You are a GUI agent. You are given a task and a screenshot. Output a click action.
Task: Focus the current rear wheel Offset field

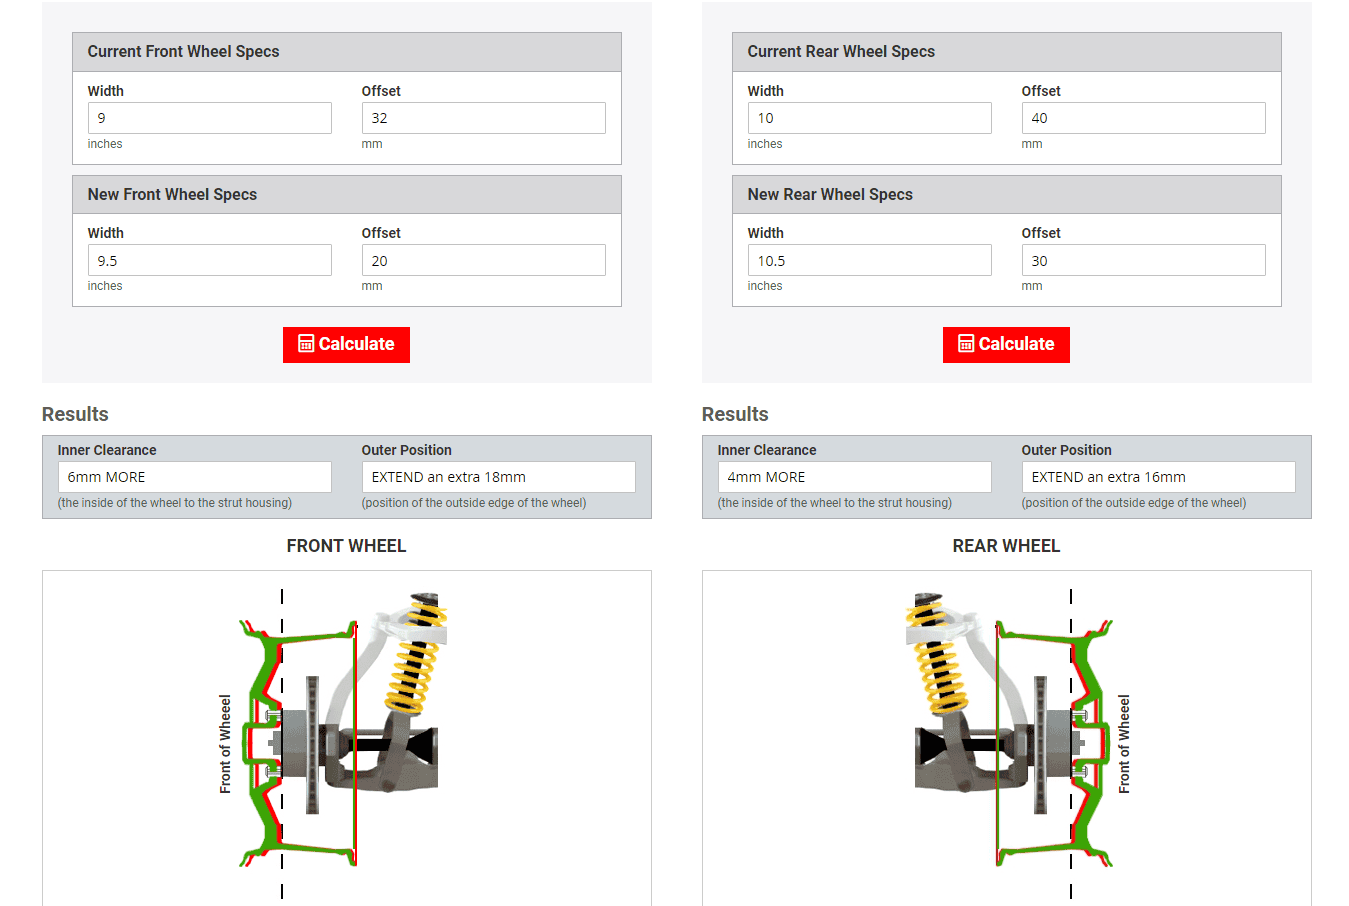(1143, 118)
